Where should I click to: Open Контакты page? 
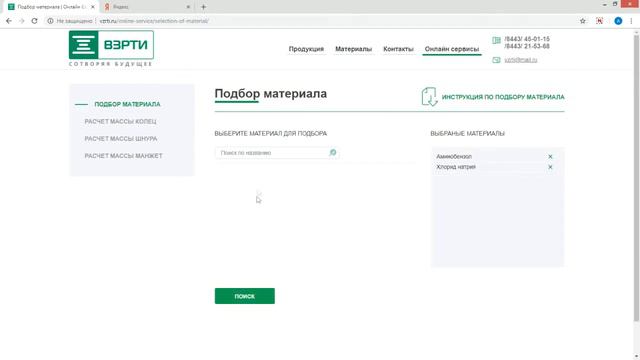pyautogui.click(x=398, y=49)
